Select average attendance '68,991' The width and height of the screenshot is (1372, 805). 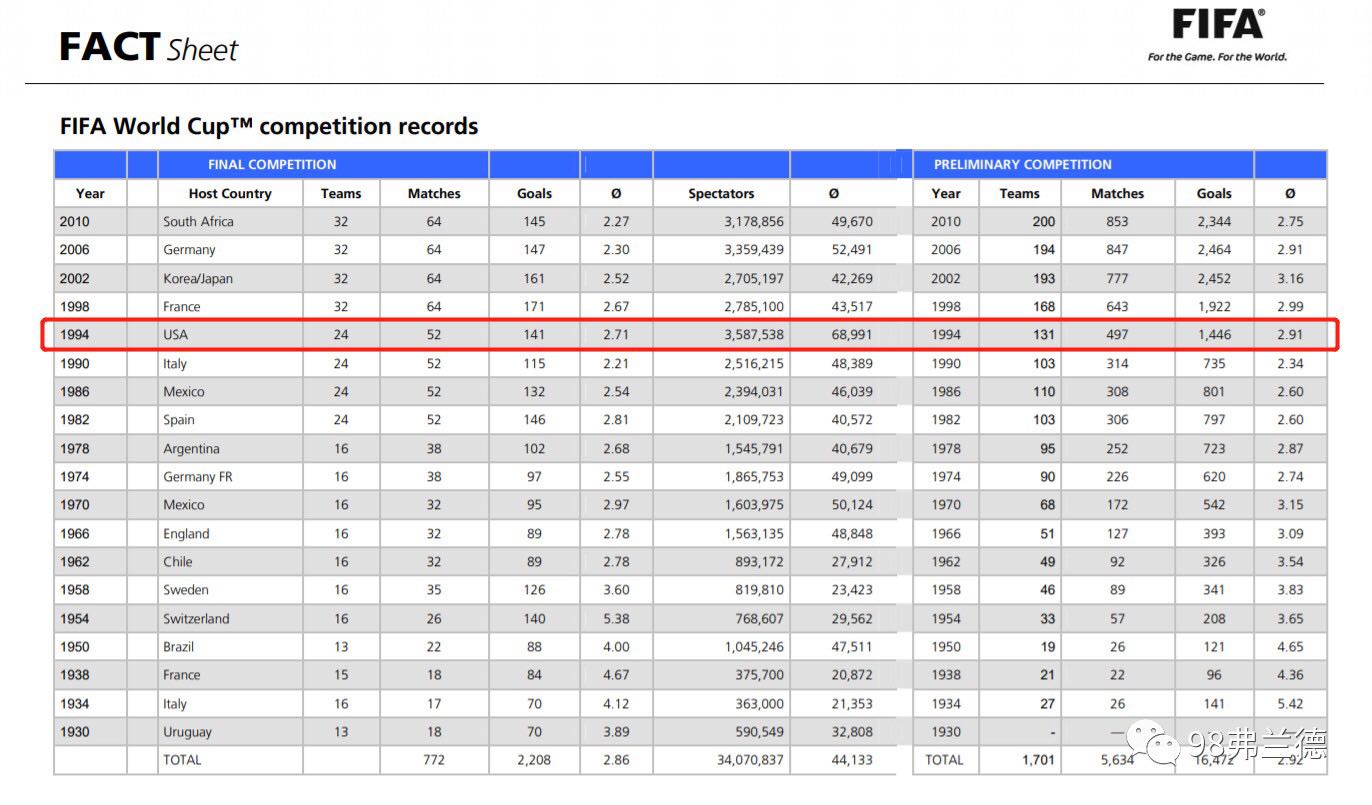click(x=852, y=335)
